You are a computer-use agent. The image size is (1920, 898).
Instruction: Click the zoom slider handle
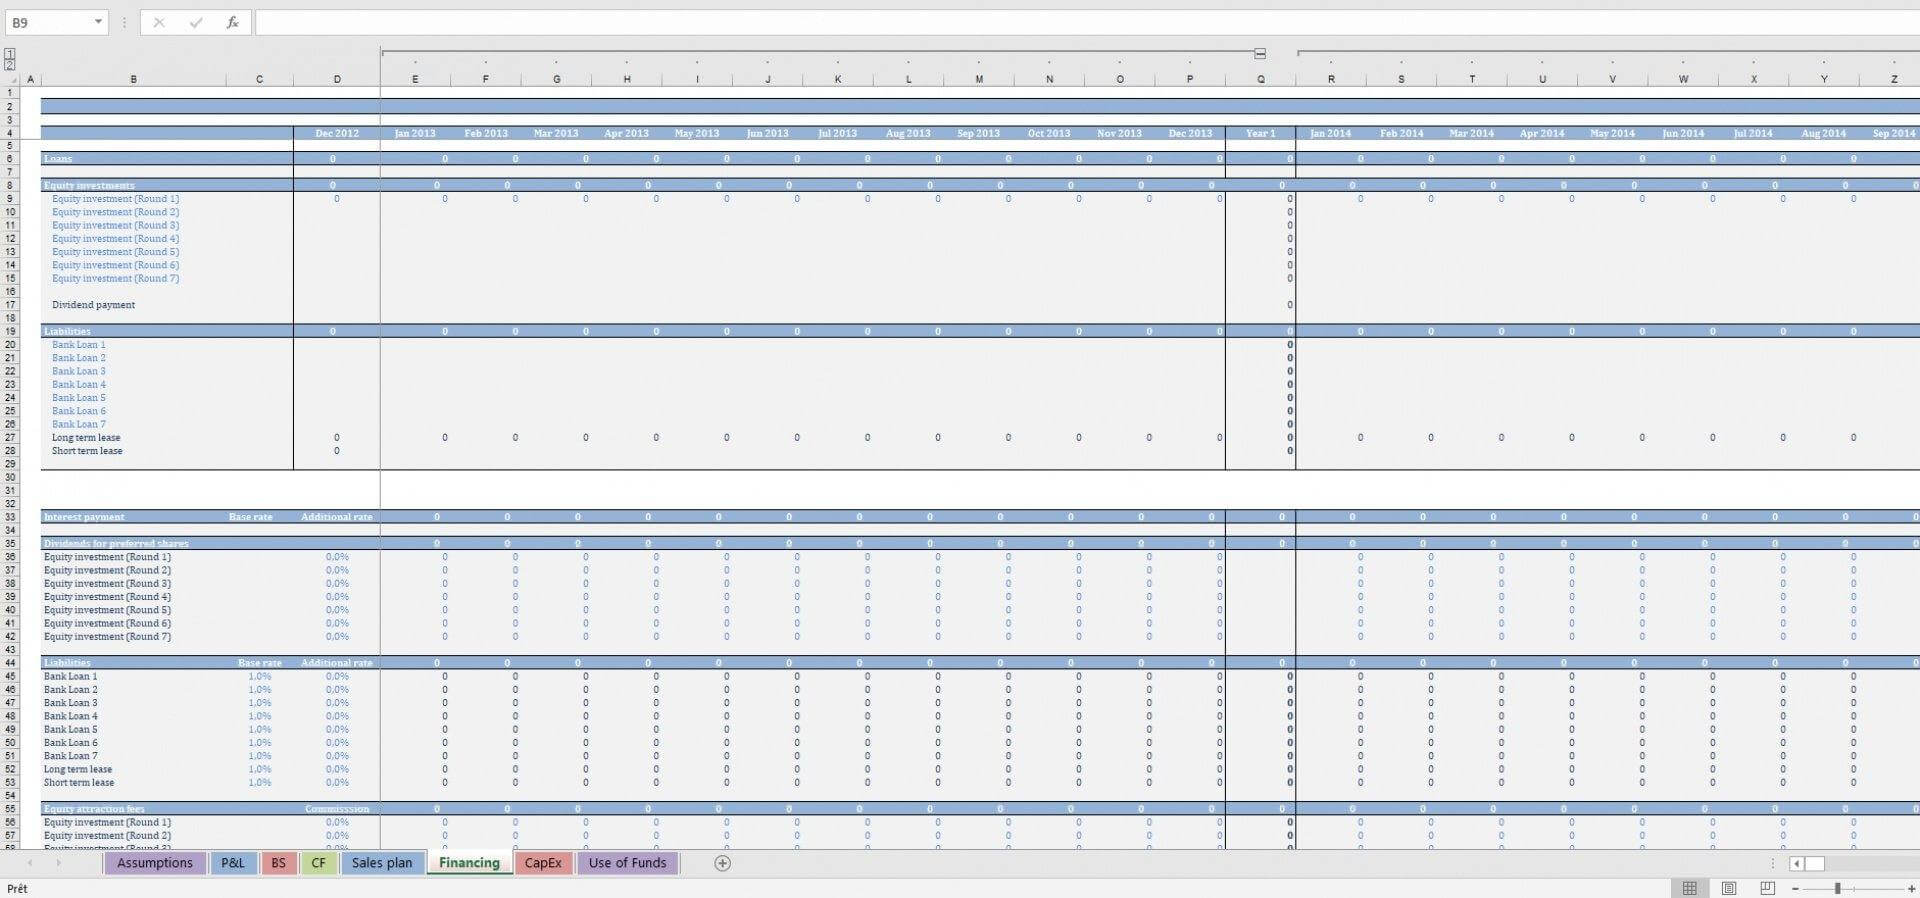[1837, 888]
